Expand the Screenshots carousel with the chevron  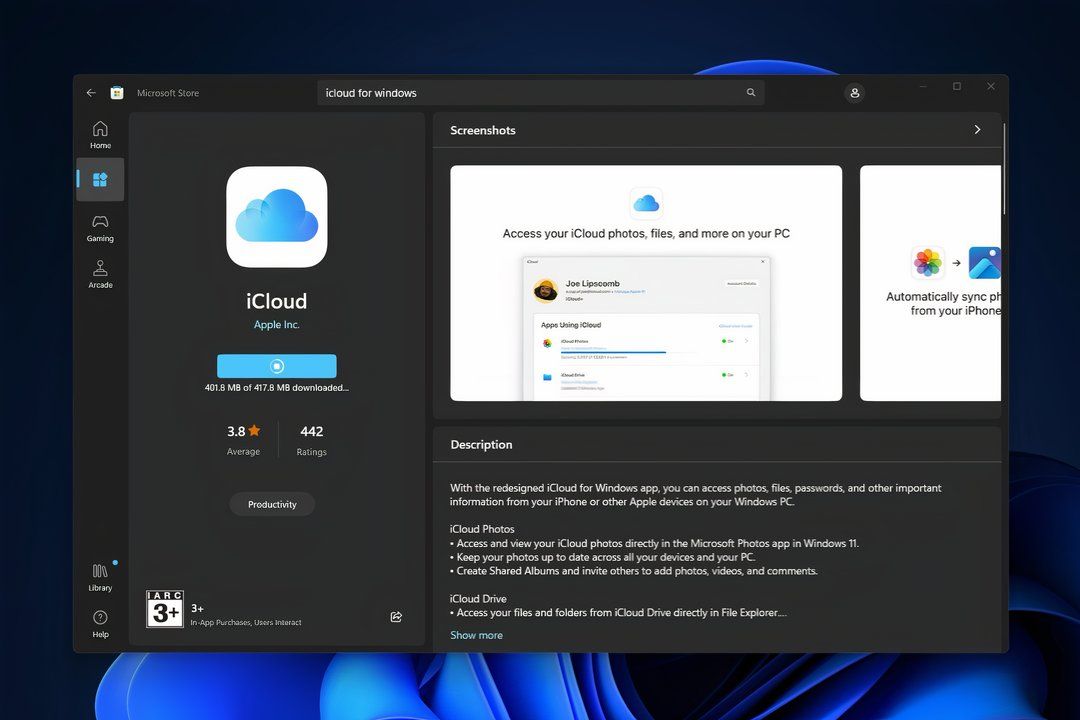click(977, 129)
